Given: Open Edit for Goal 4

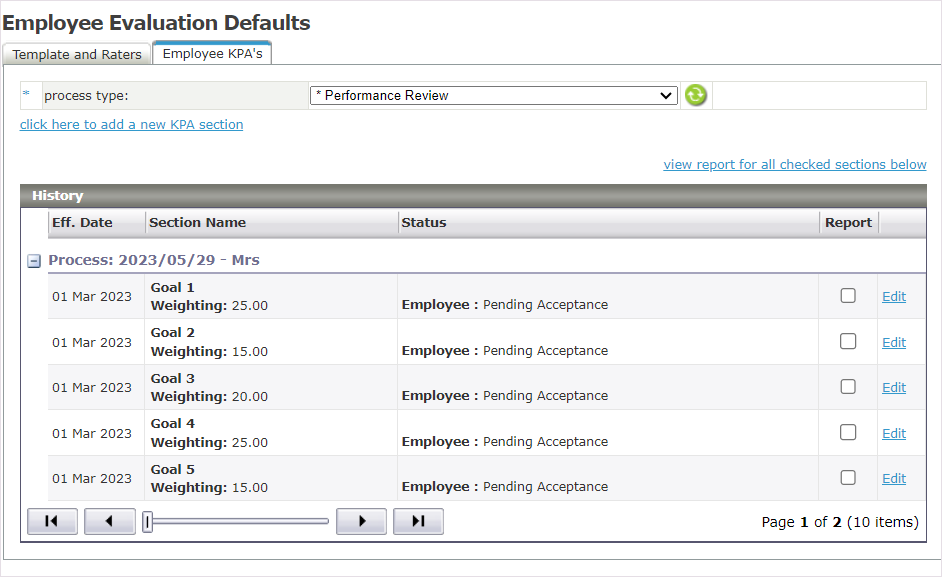Looking at the screenshot, I should coord(893,433).
